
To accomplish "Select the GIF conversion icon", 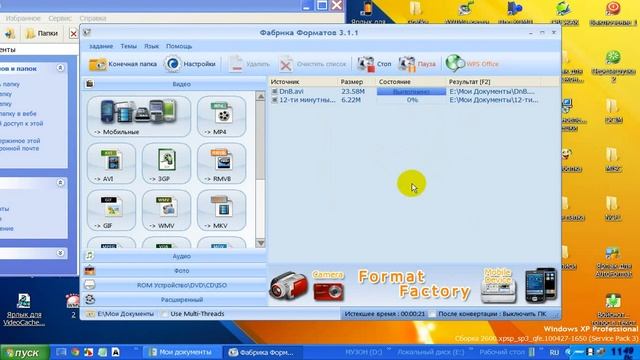I will coord(111,210).
